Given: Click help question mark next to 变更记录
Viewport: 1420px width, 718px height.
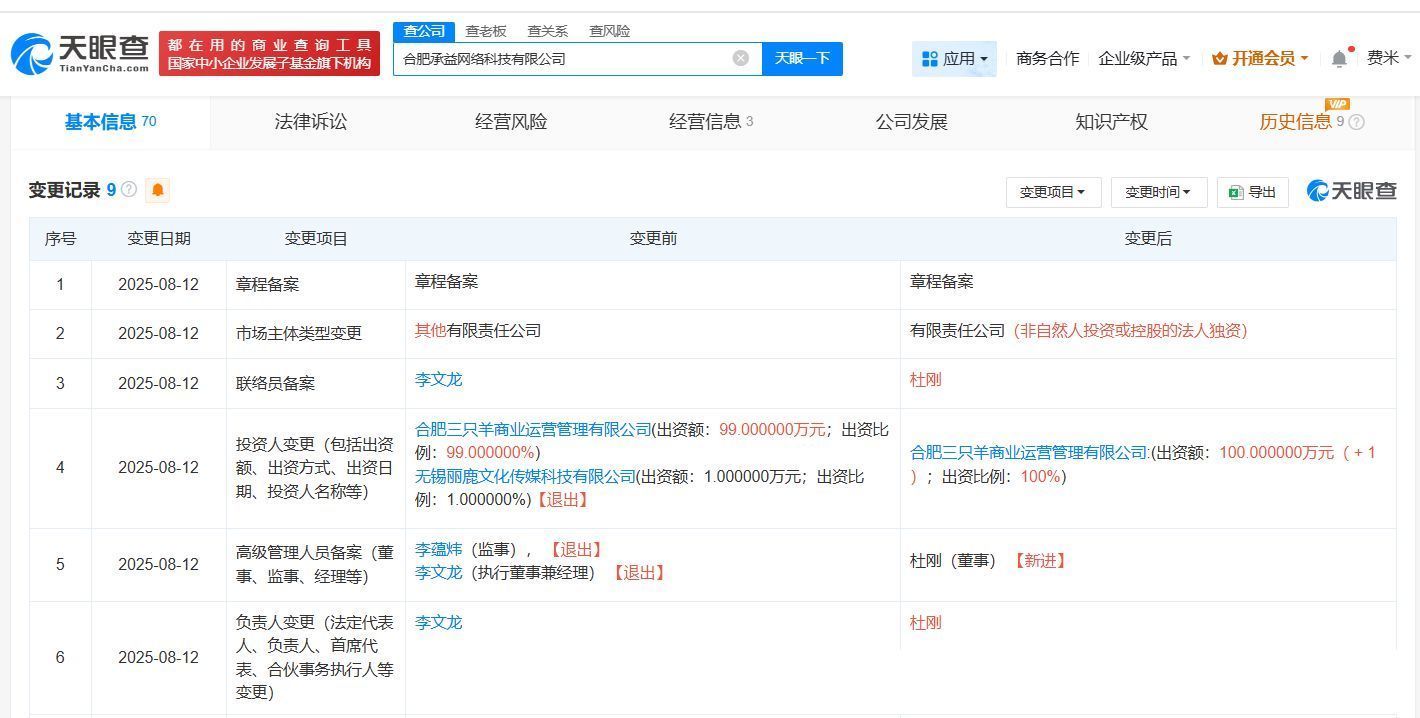Looking at the screenshot, I should [129, 189].
